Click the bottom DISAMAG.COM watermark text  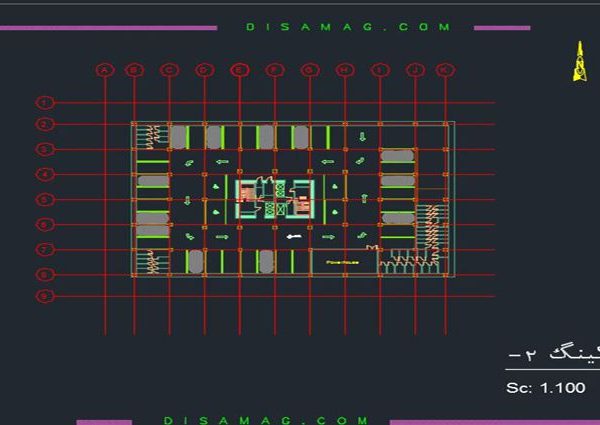point(265,421)
